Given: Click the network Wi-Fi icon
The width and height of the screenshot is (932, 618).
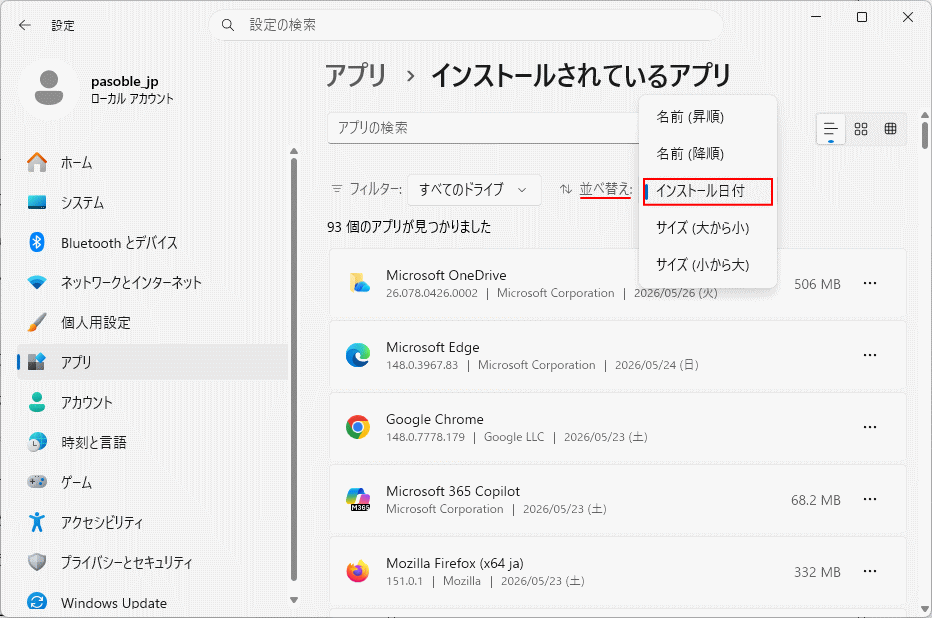Looking at the screenshot, I should click(37, 282).
